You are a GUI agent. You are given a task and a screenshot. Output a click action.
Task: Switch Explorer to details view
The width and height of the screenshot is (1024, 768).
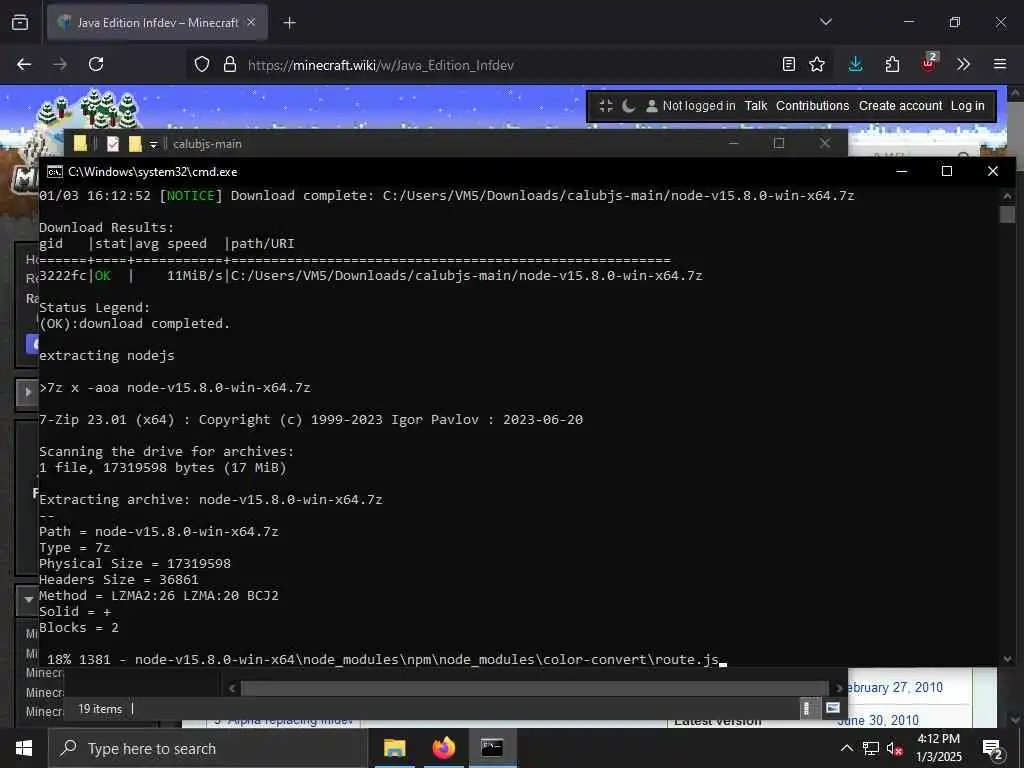[807, 709]
